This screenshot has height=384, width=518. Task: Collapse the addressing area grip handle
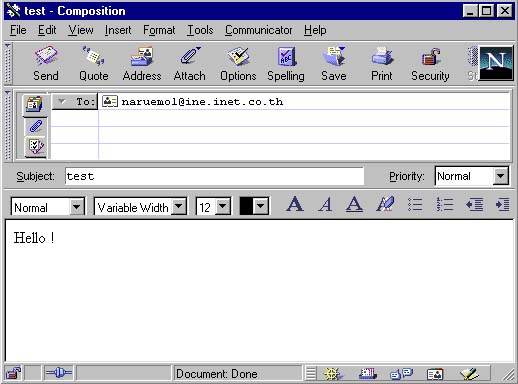point(8,125)
